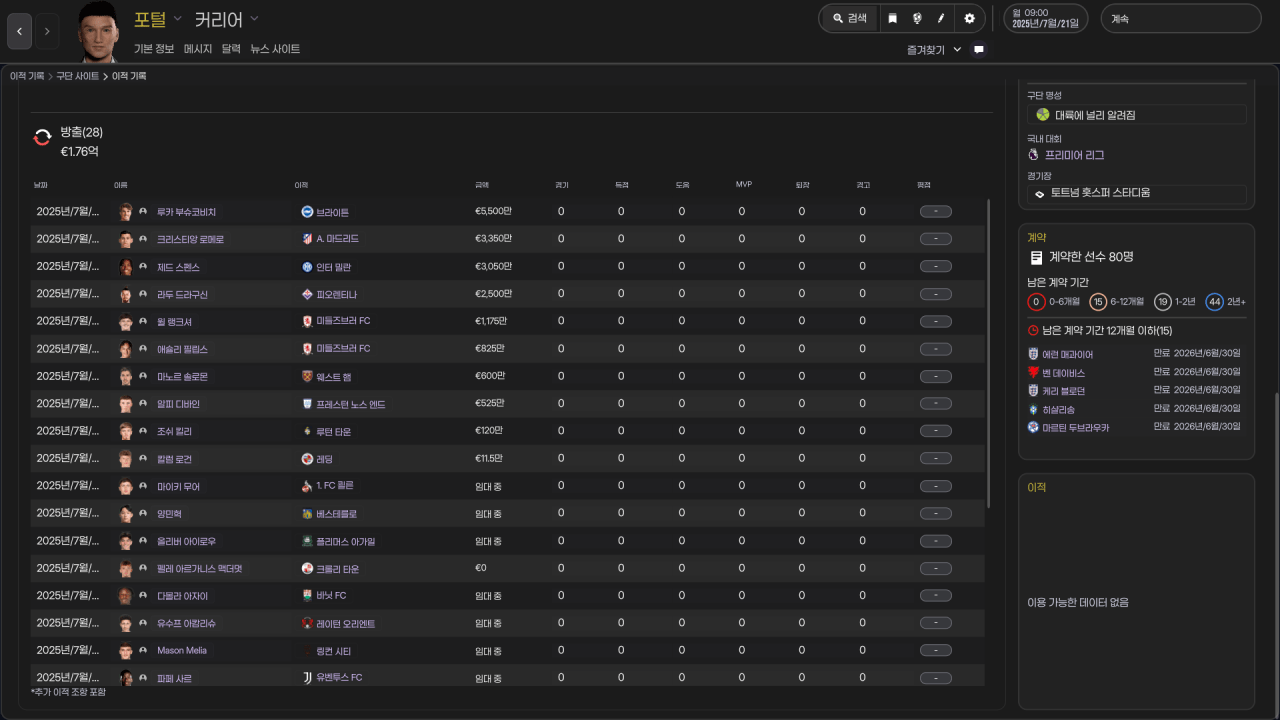Open the 뉴스 사이트 tab
Screen dimensions: 1280x720
click(275, 49)
